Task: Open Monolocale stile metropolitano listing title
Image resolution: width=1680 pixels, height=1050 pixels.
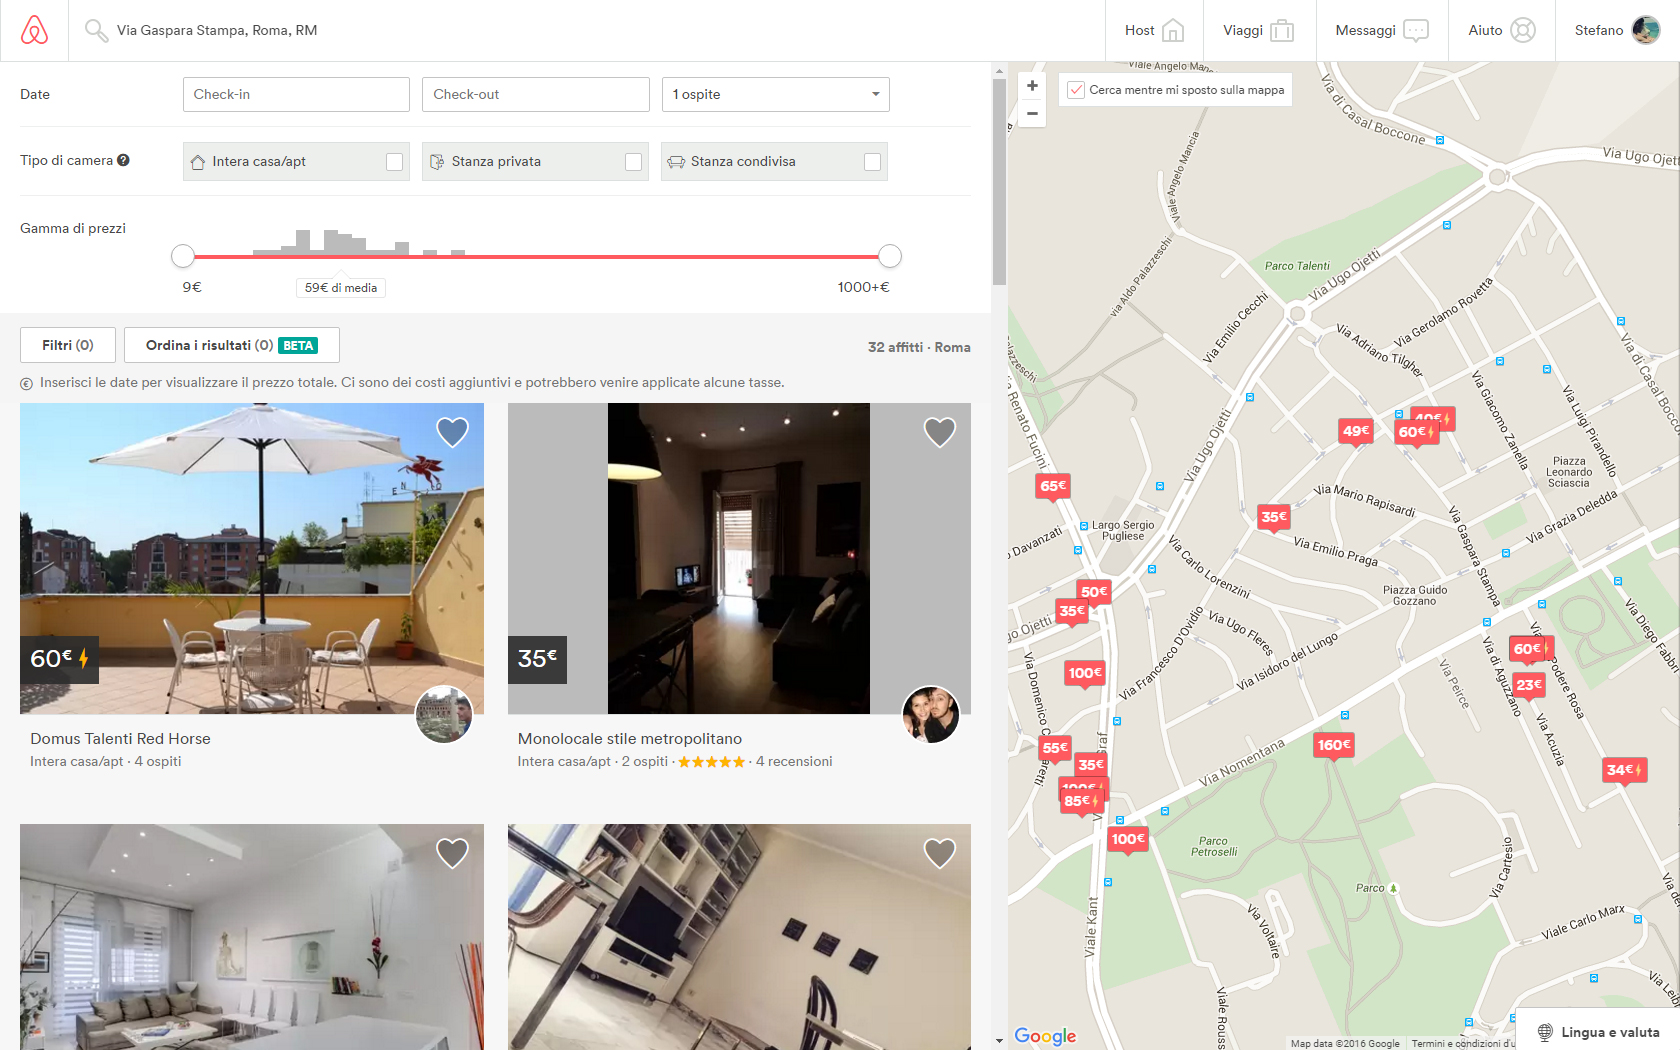Action: point(630,739)
